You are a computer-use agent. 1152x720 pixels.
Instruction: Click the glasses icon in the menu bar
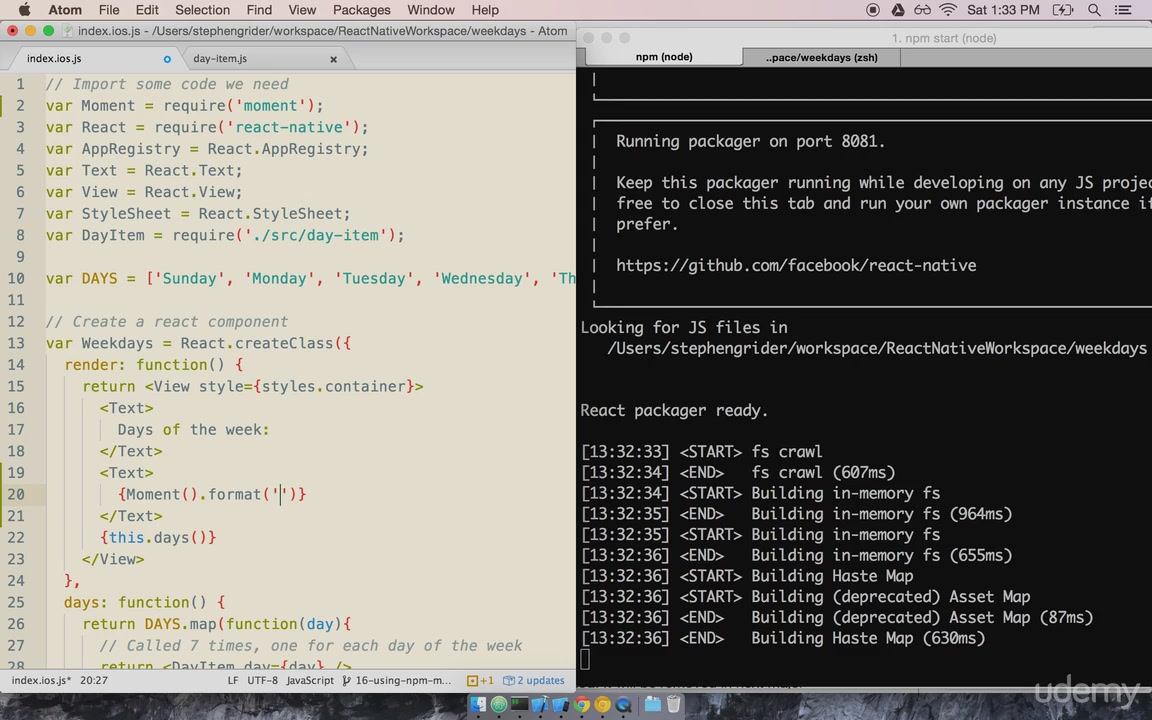click(x=922, y=10)
